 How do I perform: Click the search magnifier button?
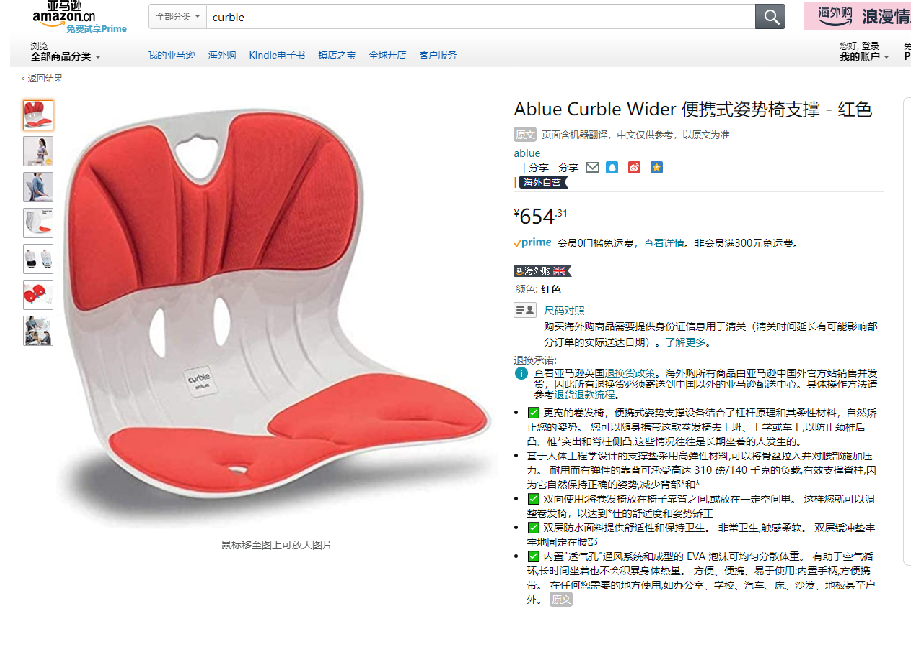click(770, 17)
